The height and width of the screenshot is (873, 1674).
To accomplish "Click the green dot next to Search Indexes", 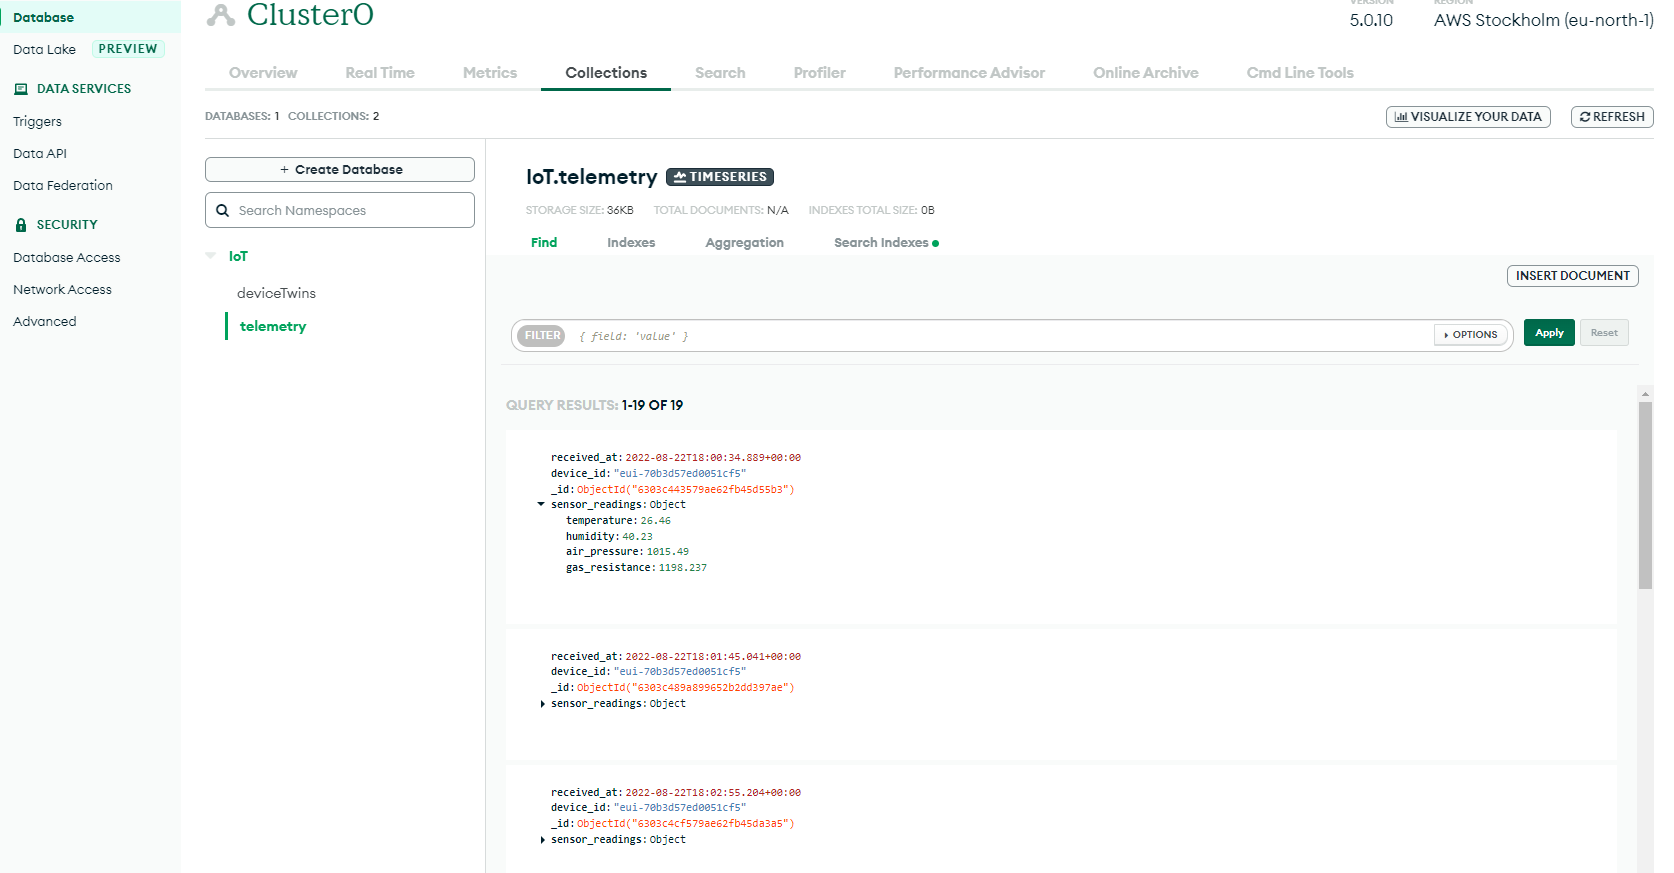I will pos(935,243).
